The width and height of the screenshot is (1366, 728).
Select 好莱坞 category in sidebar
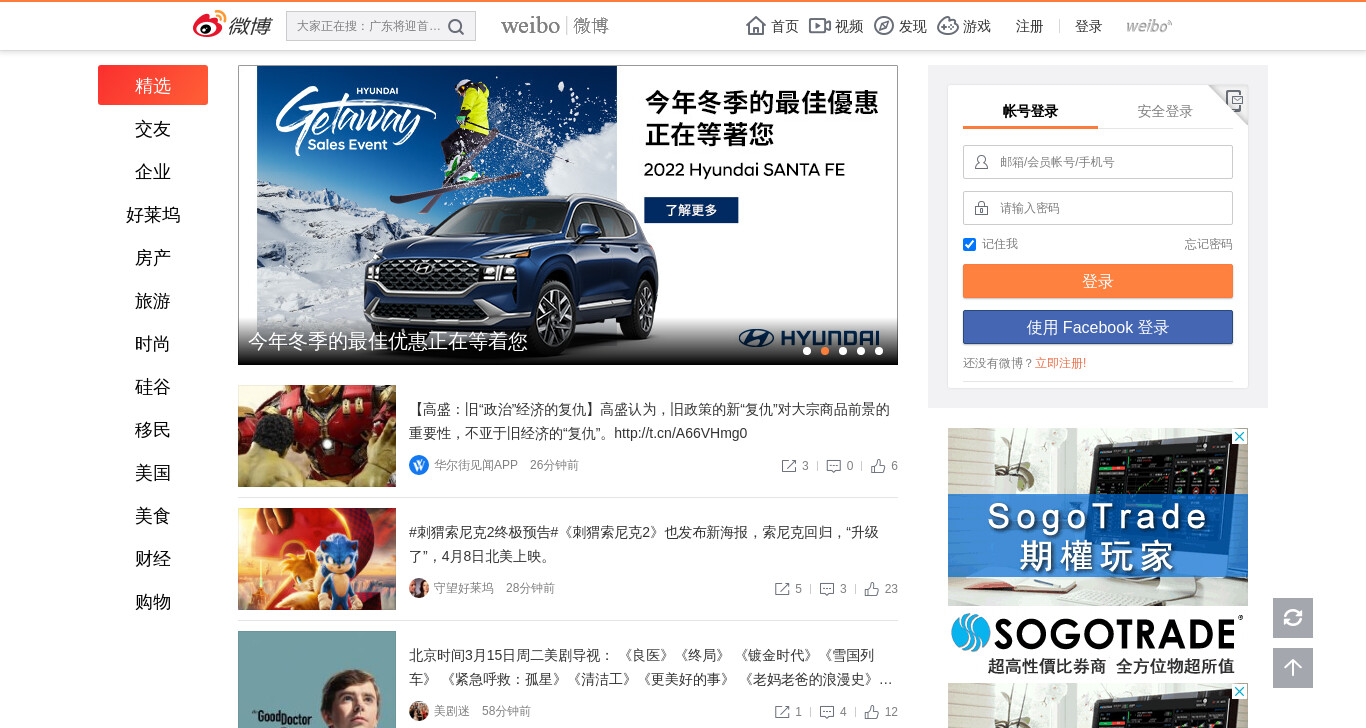[x=153, y=215]
